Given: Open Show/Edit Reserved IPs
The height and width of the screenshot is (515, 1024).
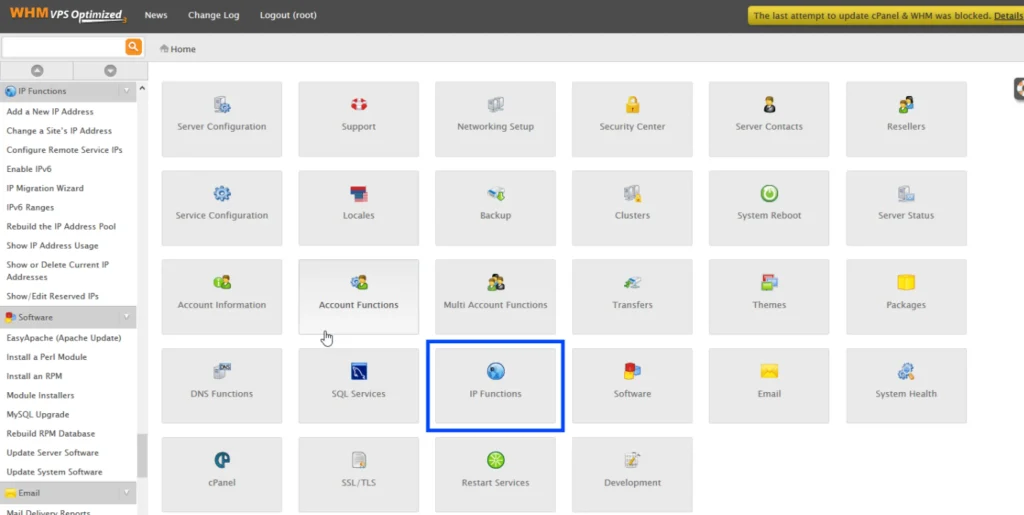Looking at the screenshot, I should pos(52,296).
